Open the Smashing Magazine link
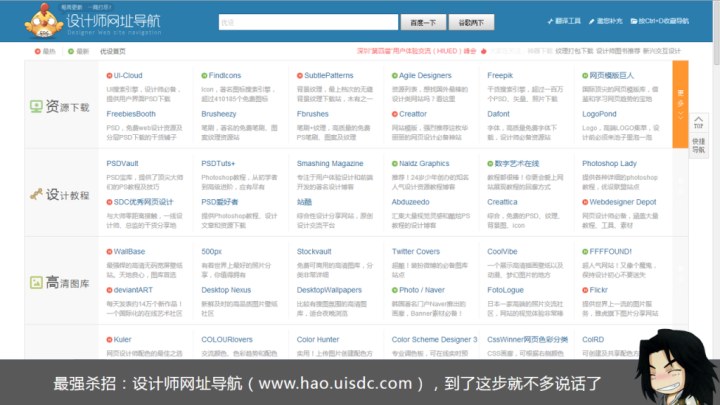720x405 pixels. click(330, 163)
